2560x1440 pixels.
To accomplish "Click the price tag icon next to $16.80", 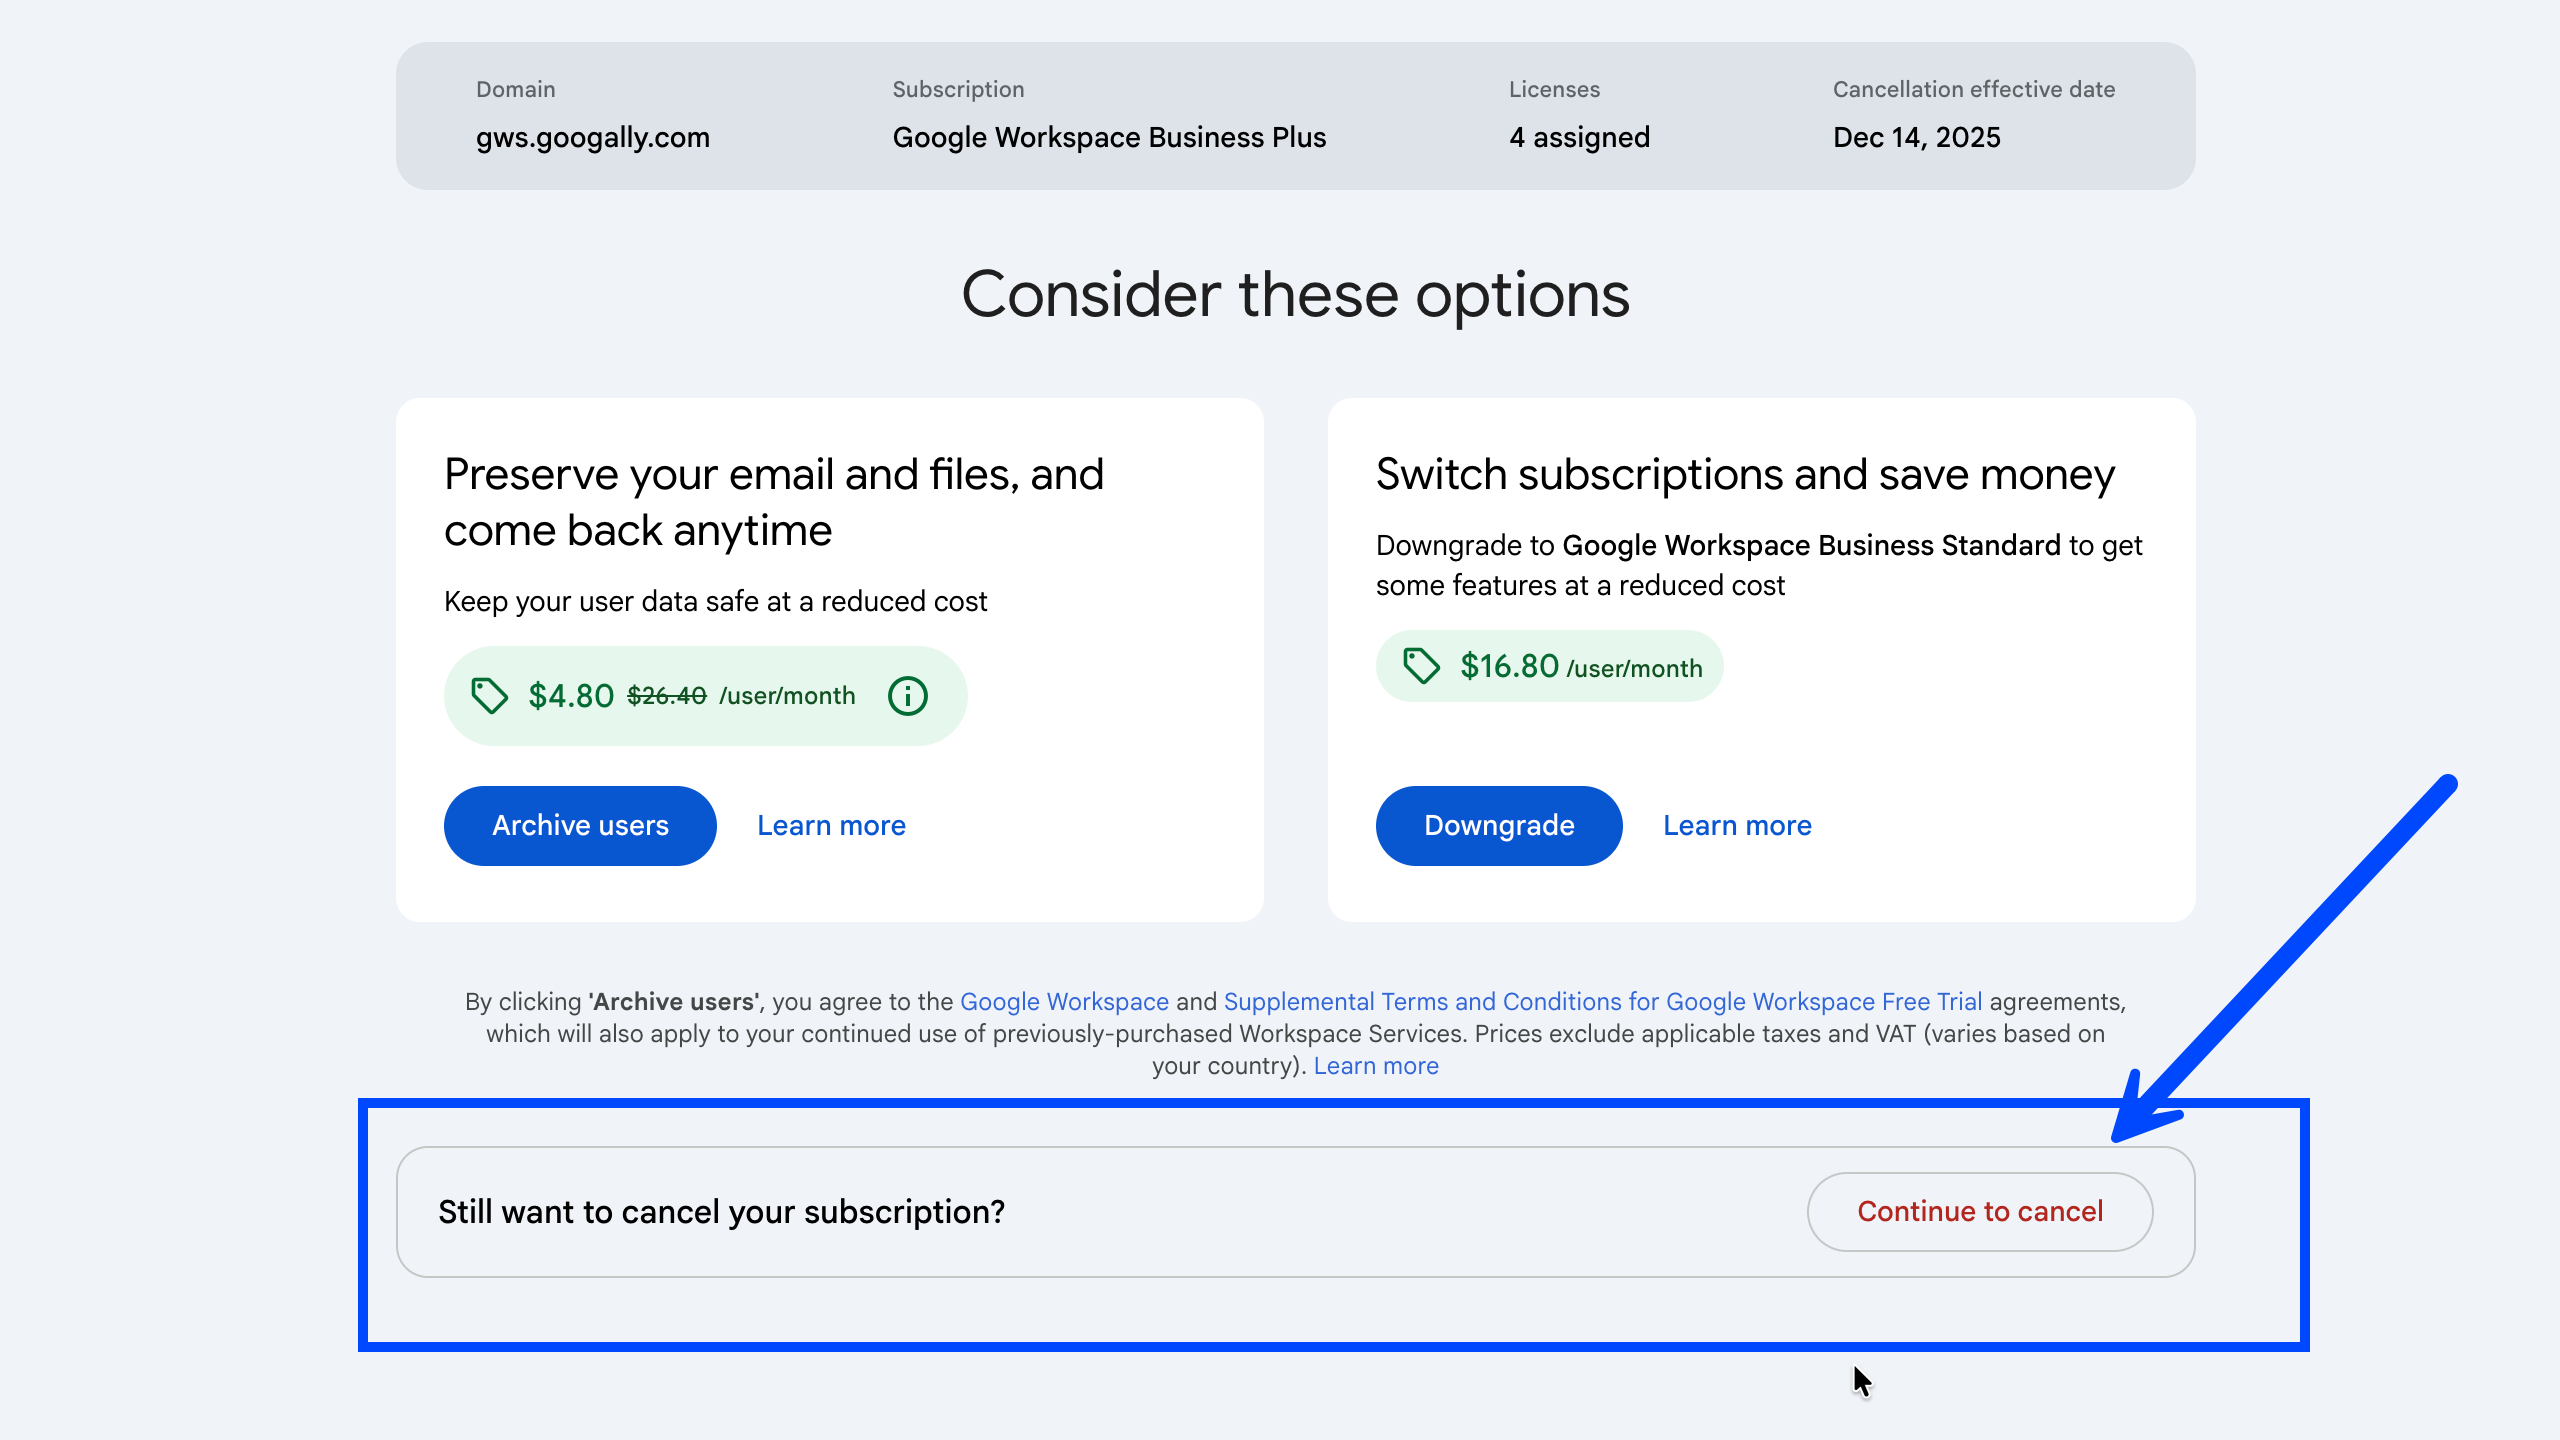I will (1420, 666).
